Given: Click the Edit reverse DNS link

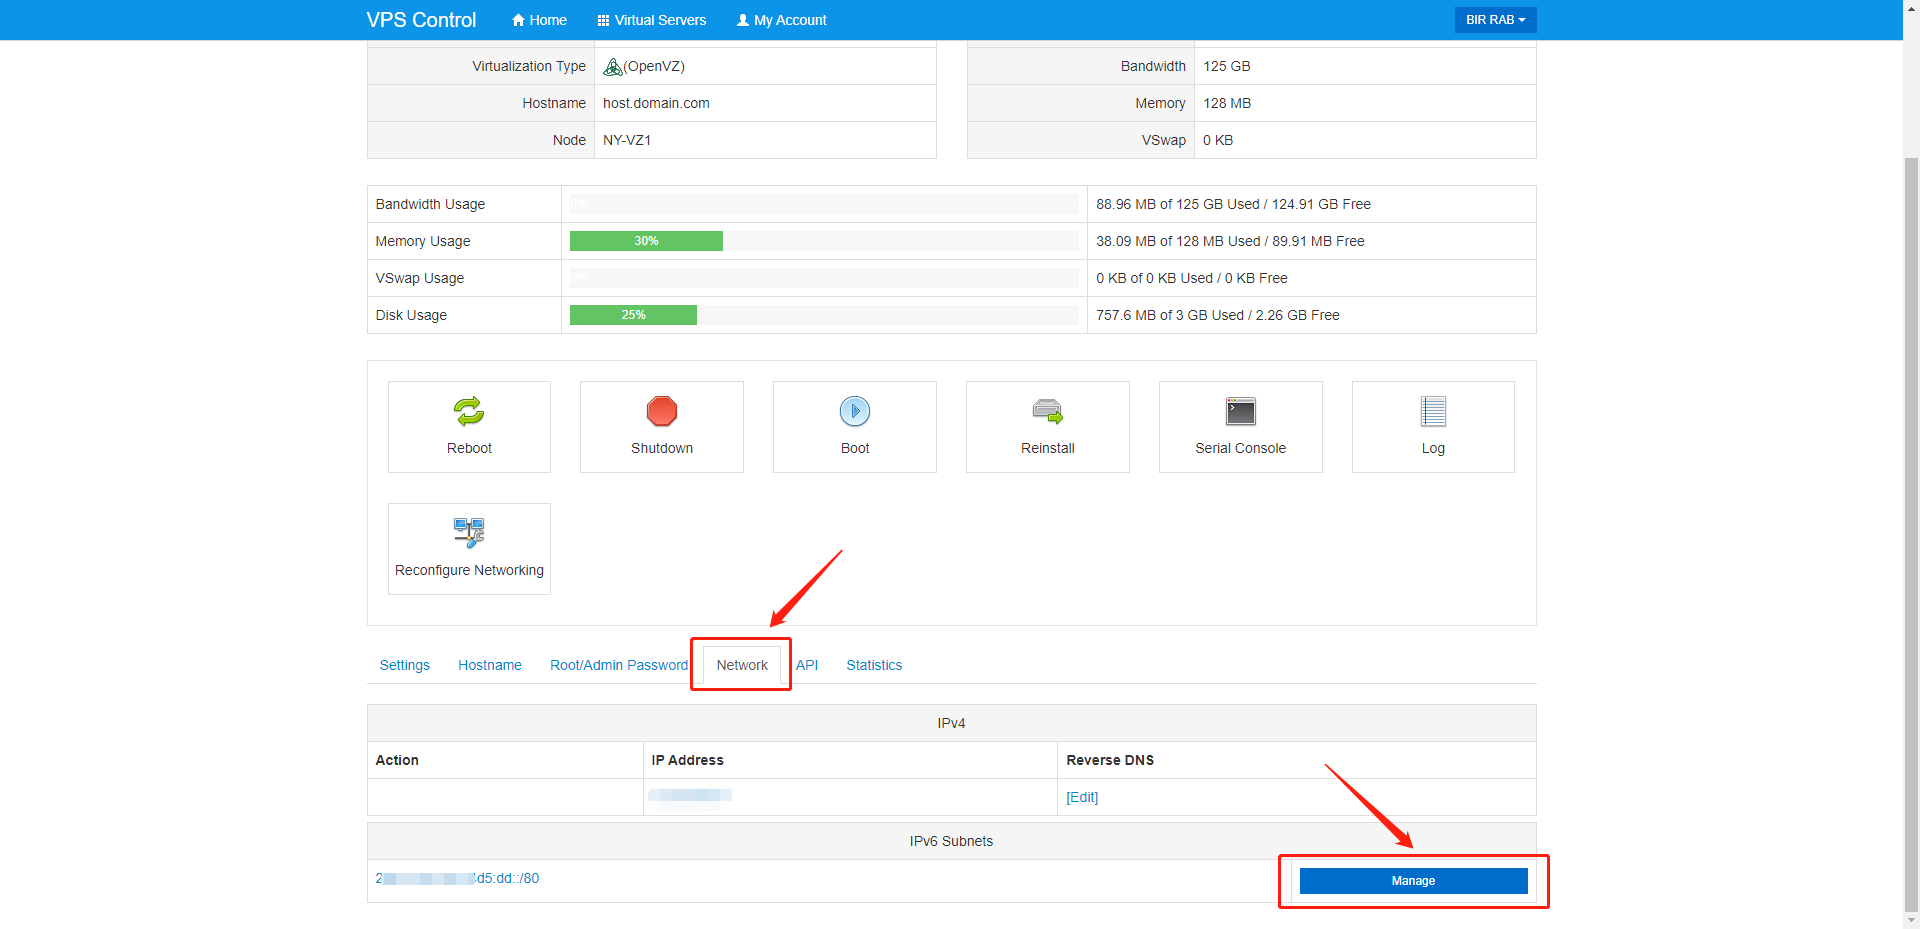Looking at the screenshot, I should point(1082,797).
